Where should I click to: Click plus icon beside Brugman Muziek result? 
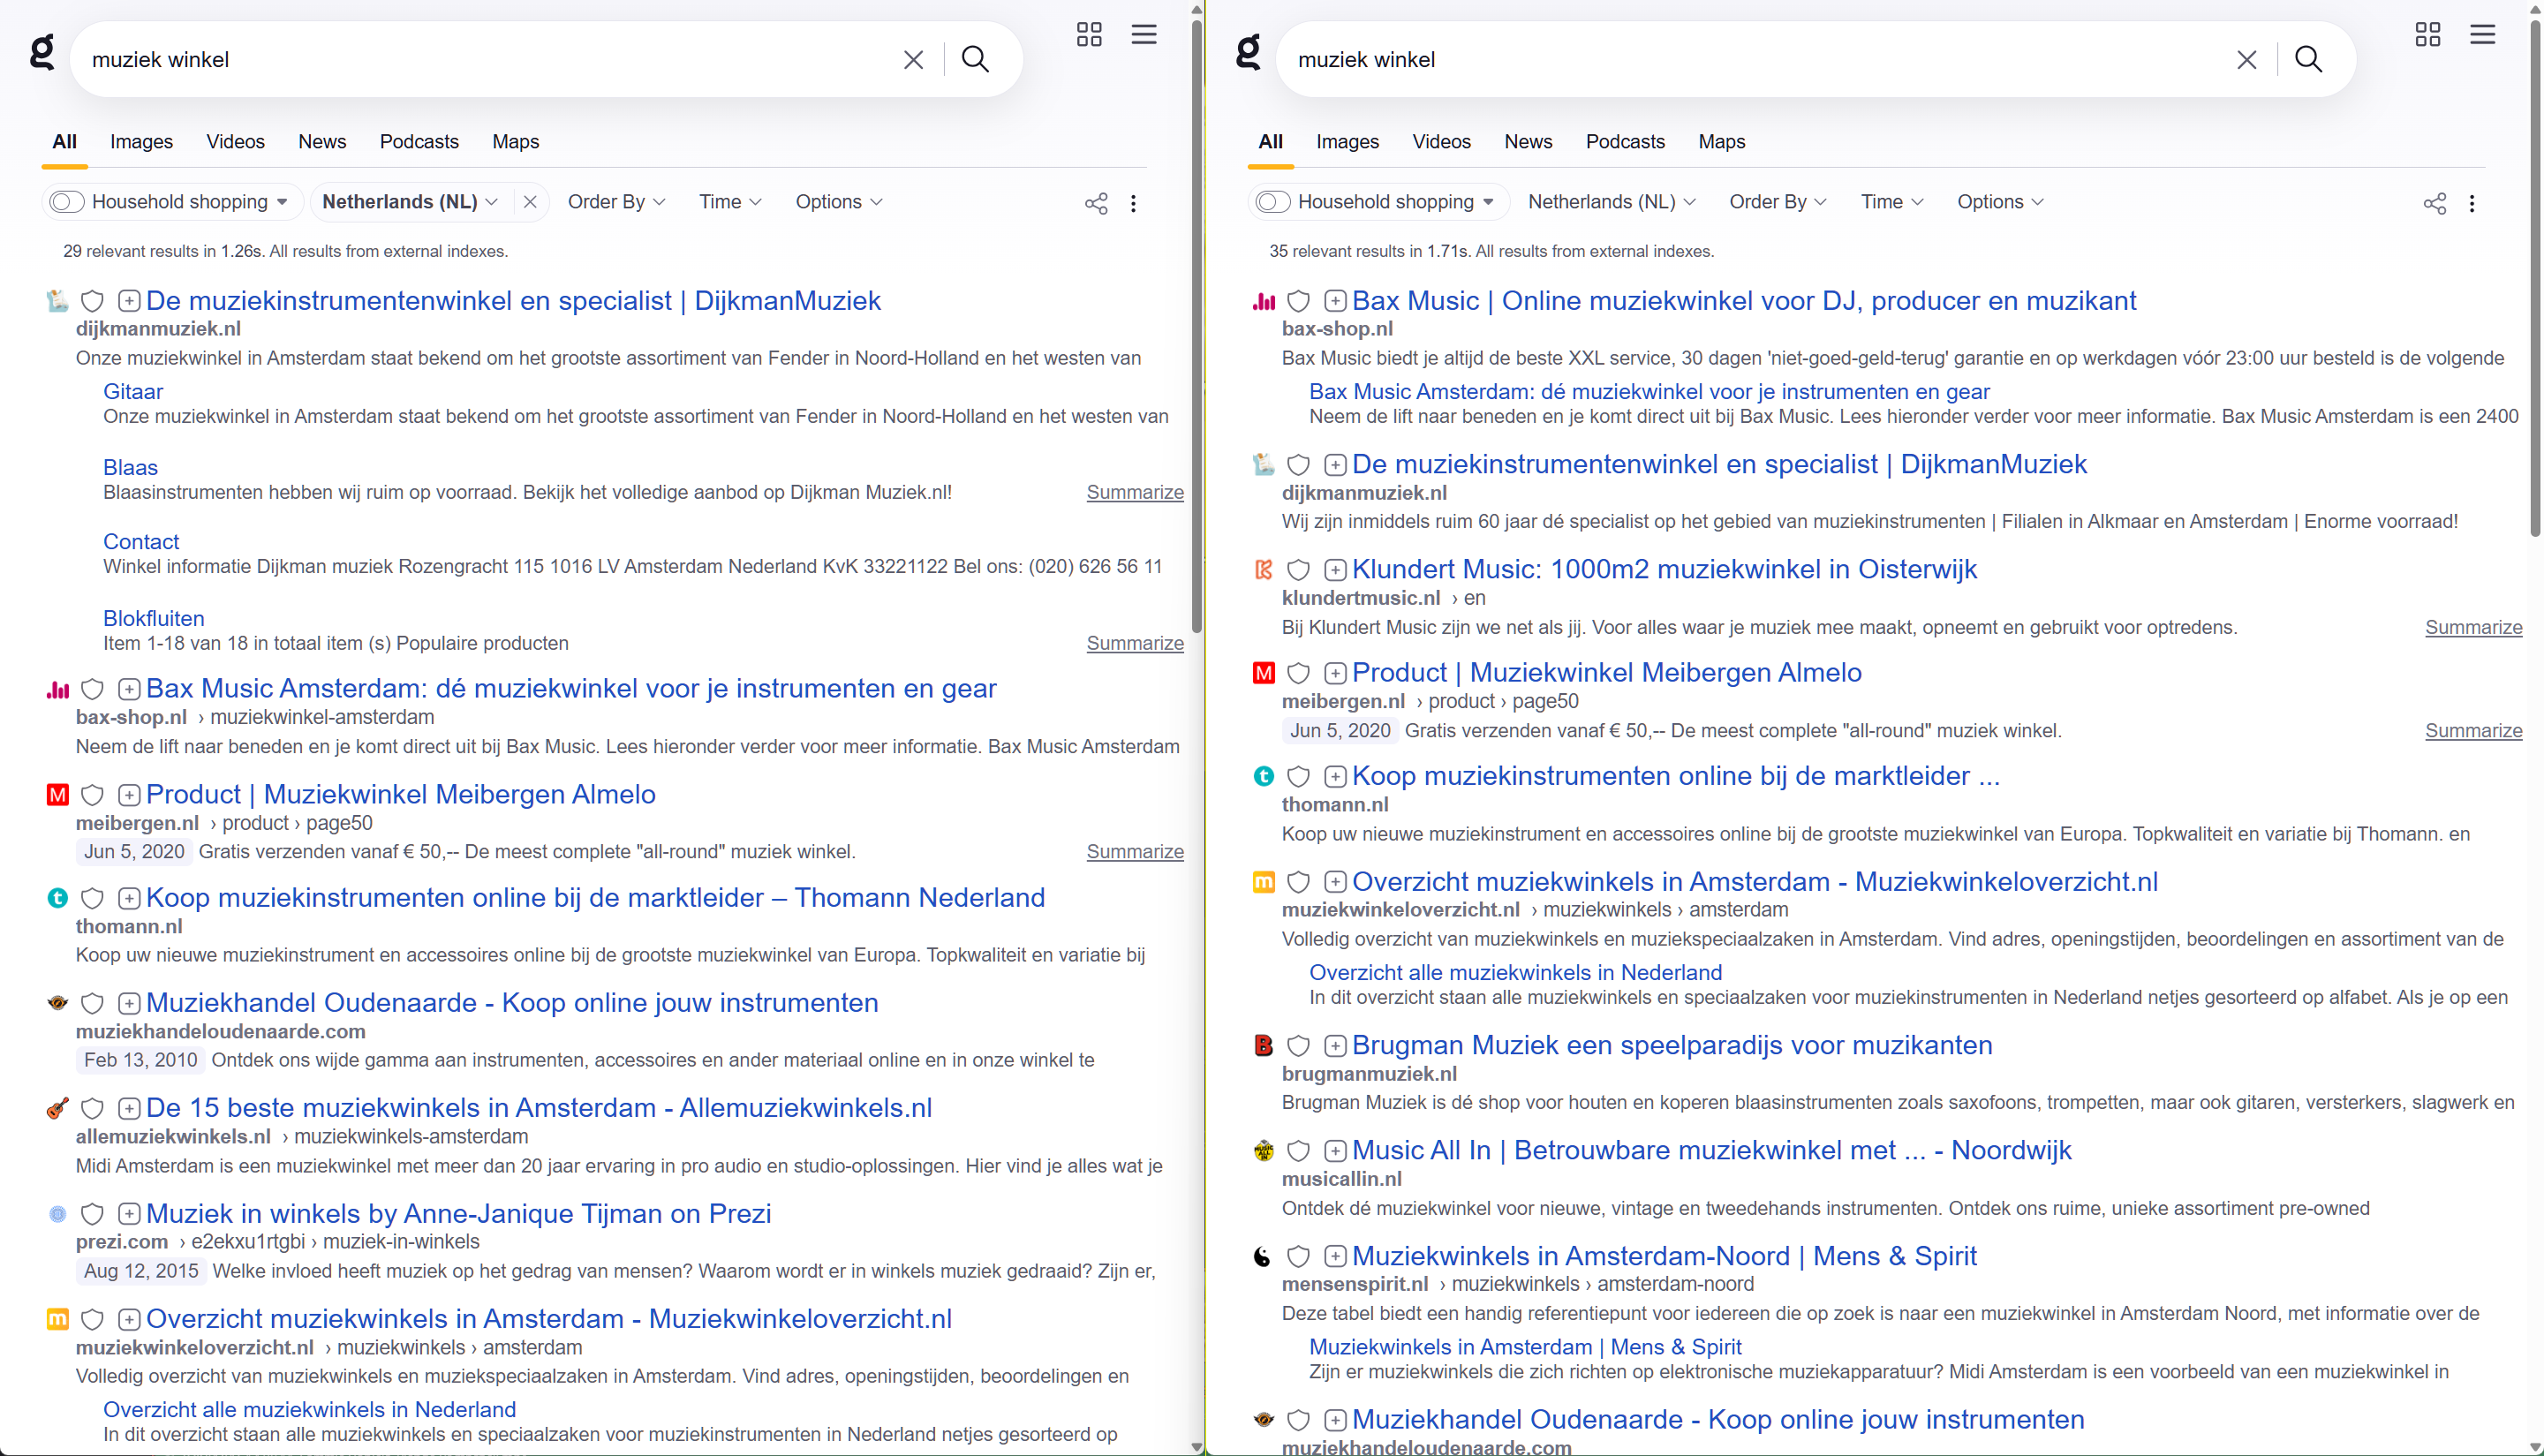(1335, 1046)
